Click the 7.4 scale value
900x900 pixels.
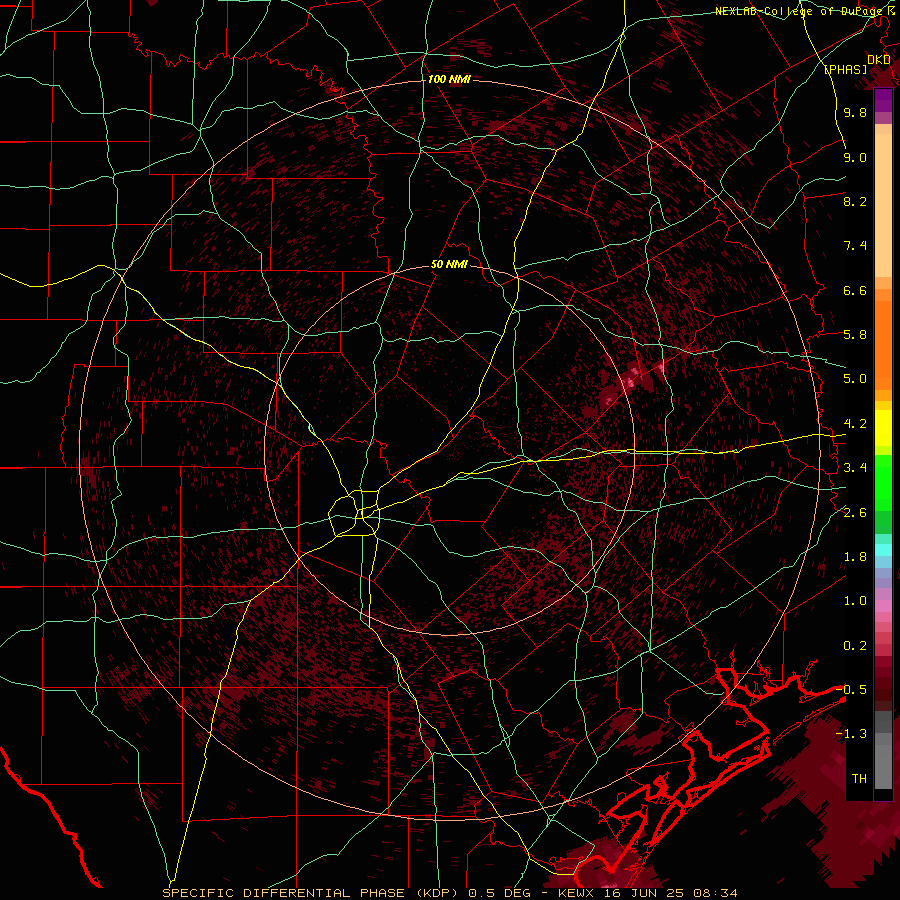[x=855, y=246]
